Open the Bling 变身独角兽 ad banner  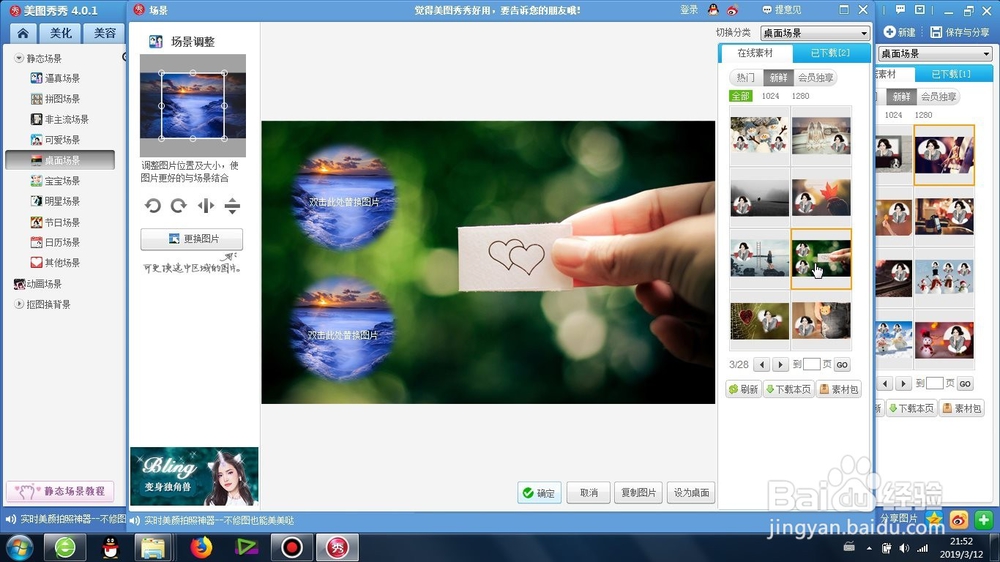tap(195, 477)
